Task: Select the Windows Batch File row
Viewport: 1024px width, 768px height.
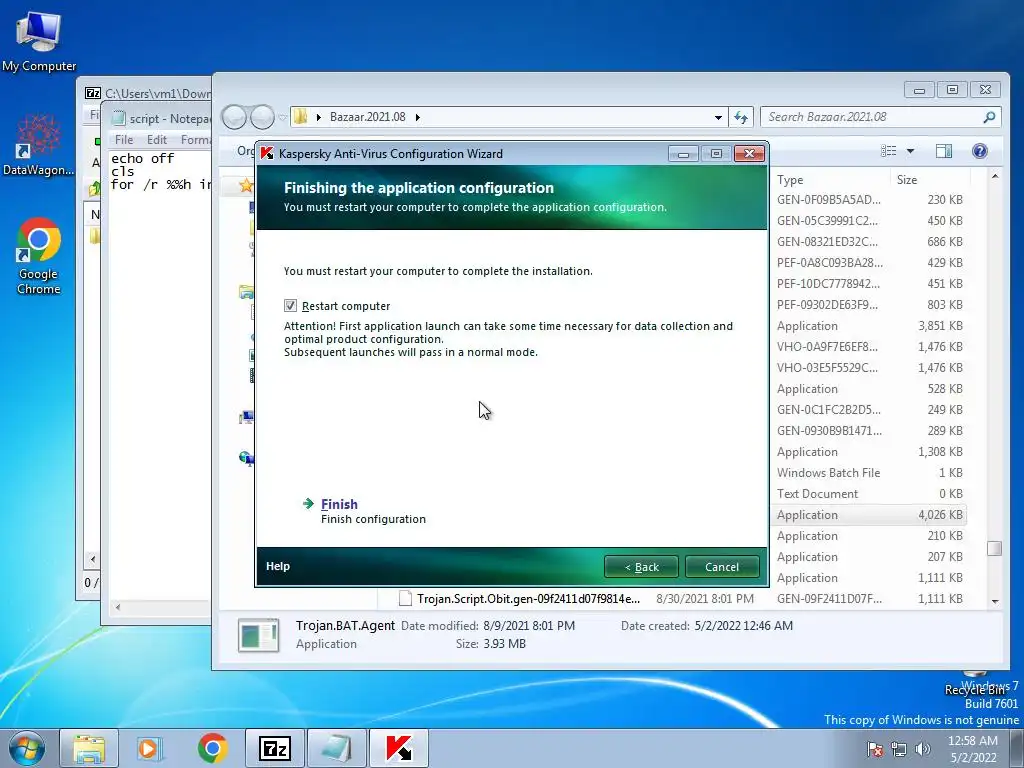Action: 869,473
